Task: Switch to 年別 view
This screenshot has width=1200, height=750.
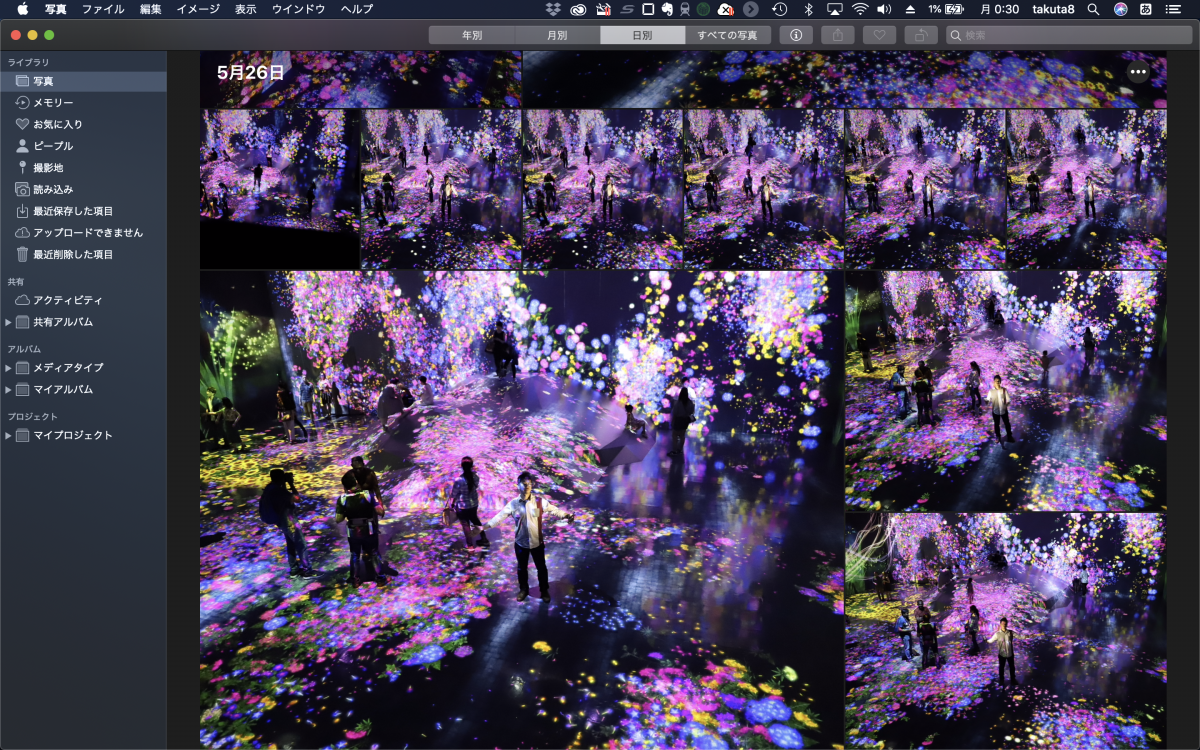Action: pos(472,35)
